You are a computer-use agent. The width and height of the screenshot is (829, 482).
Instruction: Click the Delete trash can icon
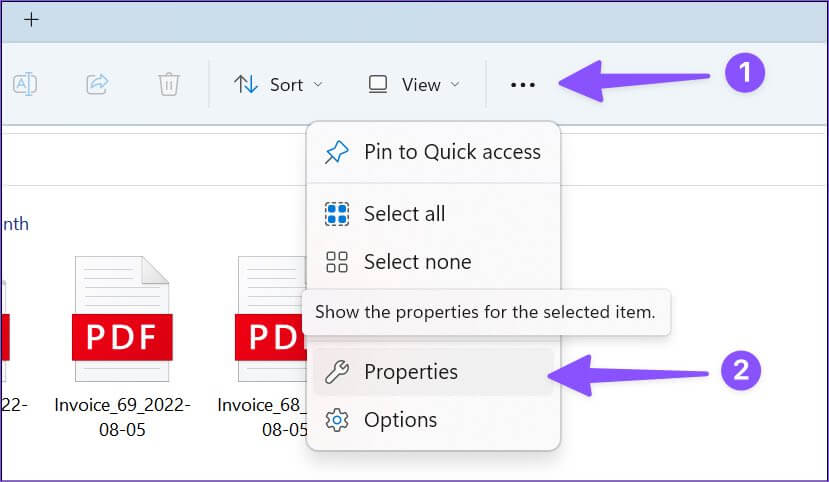pos(169,84)
